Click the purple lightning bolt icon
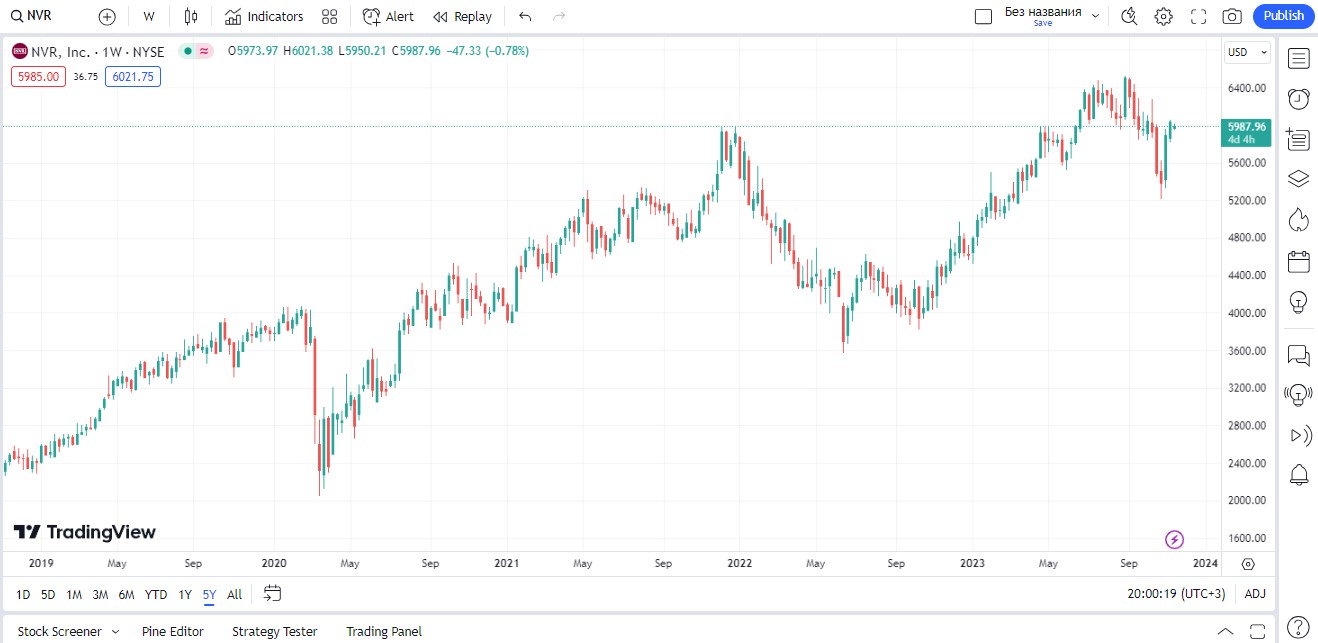 click(x=1175, y=540)
